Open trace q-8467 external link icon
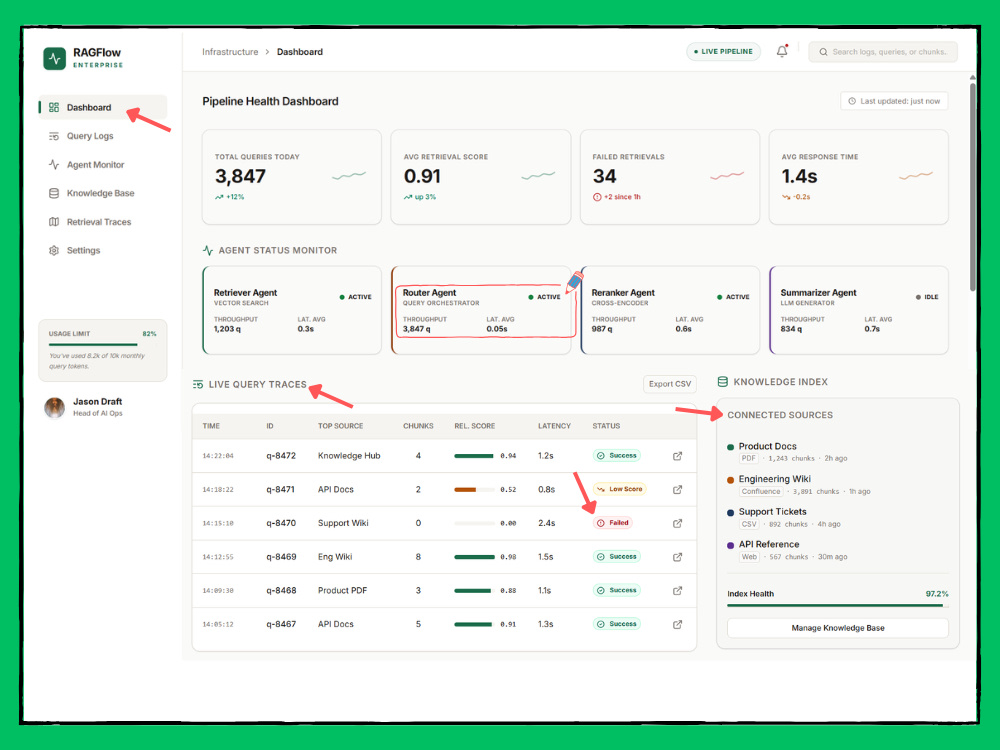This screenshot has height=750, width=1000. pos(677,624)
